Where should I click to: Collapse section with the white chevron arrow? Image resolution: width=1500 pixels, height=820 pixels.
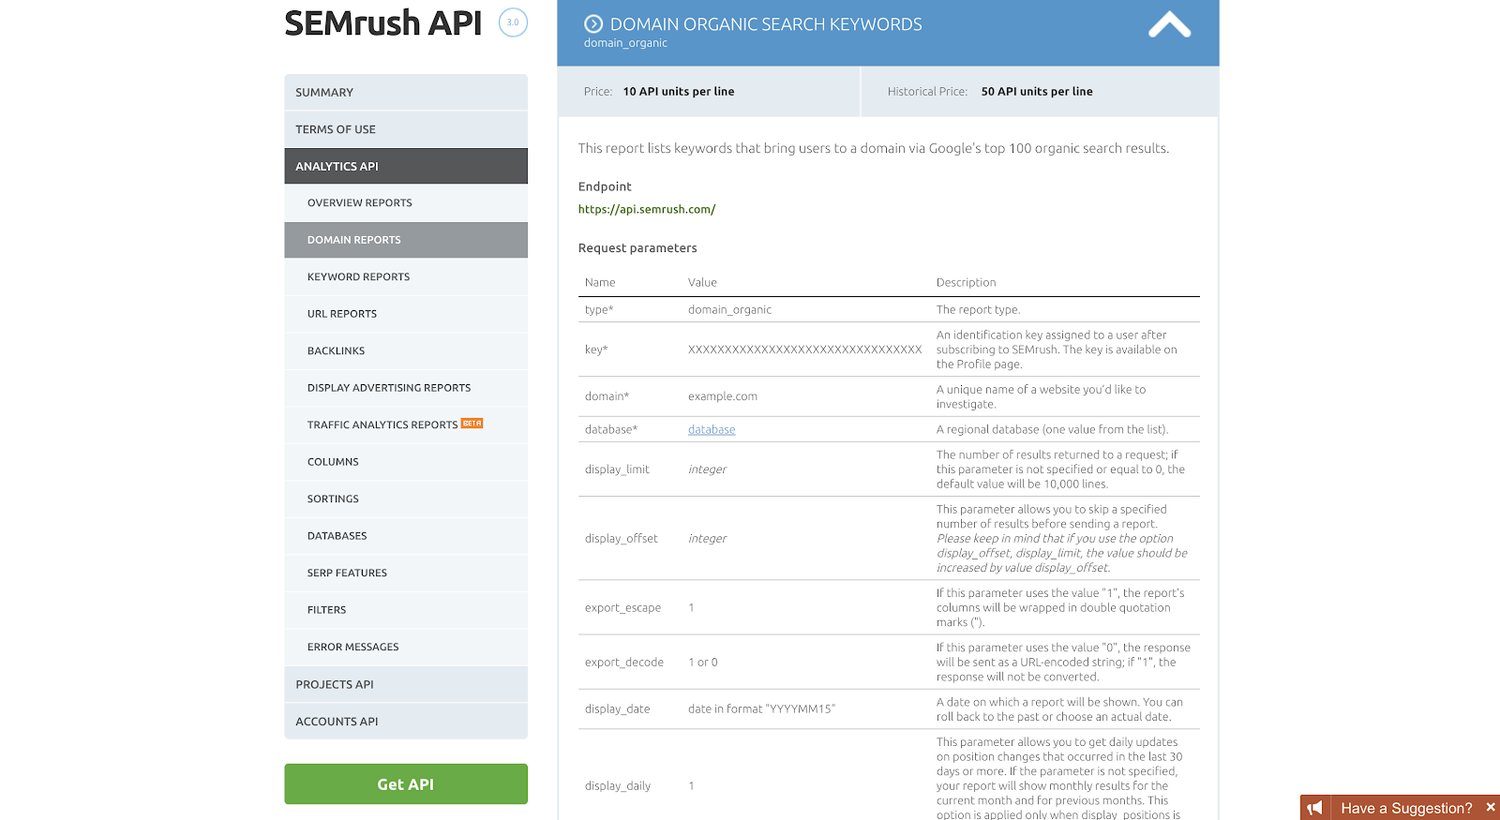tap(1169, 25)
